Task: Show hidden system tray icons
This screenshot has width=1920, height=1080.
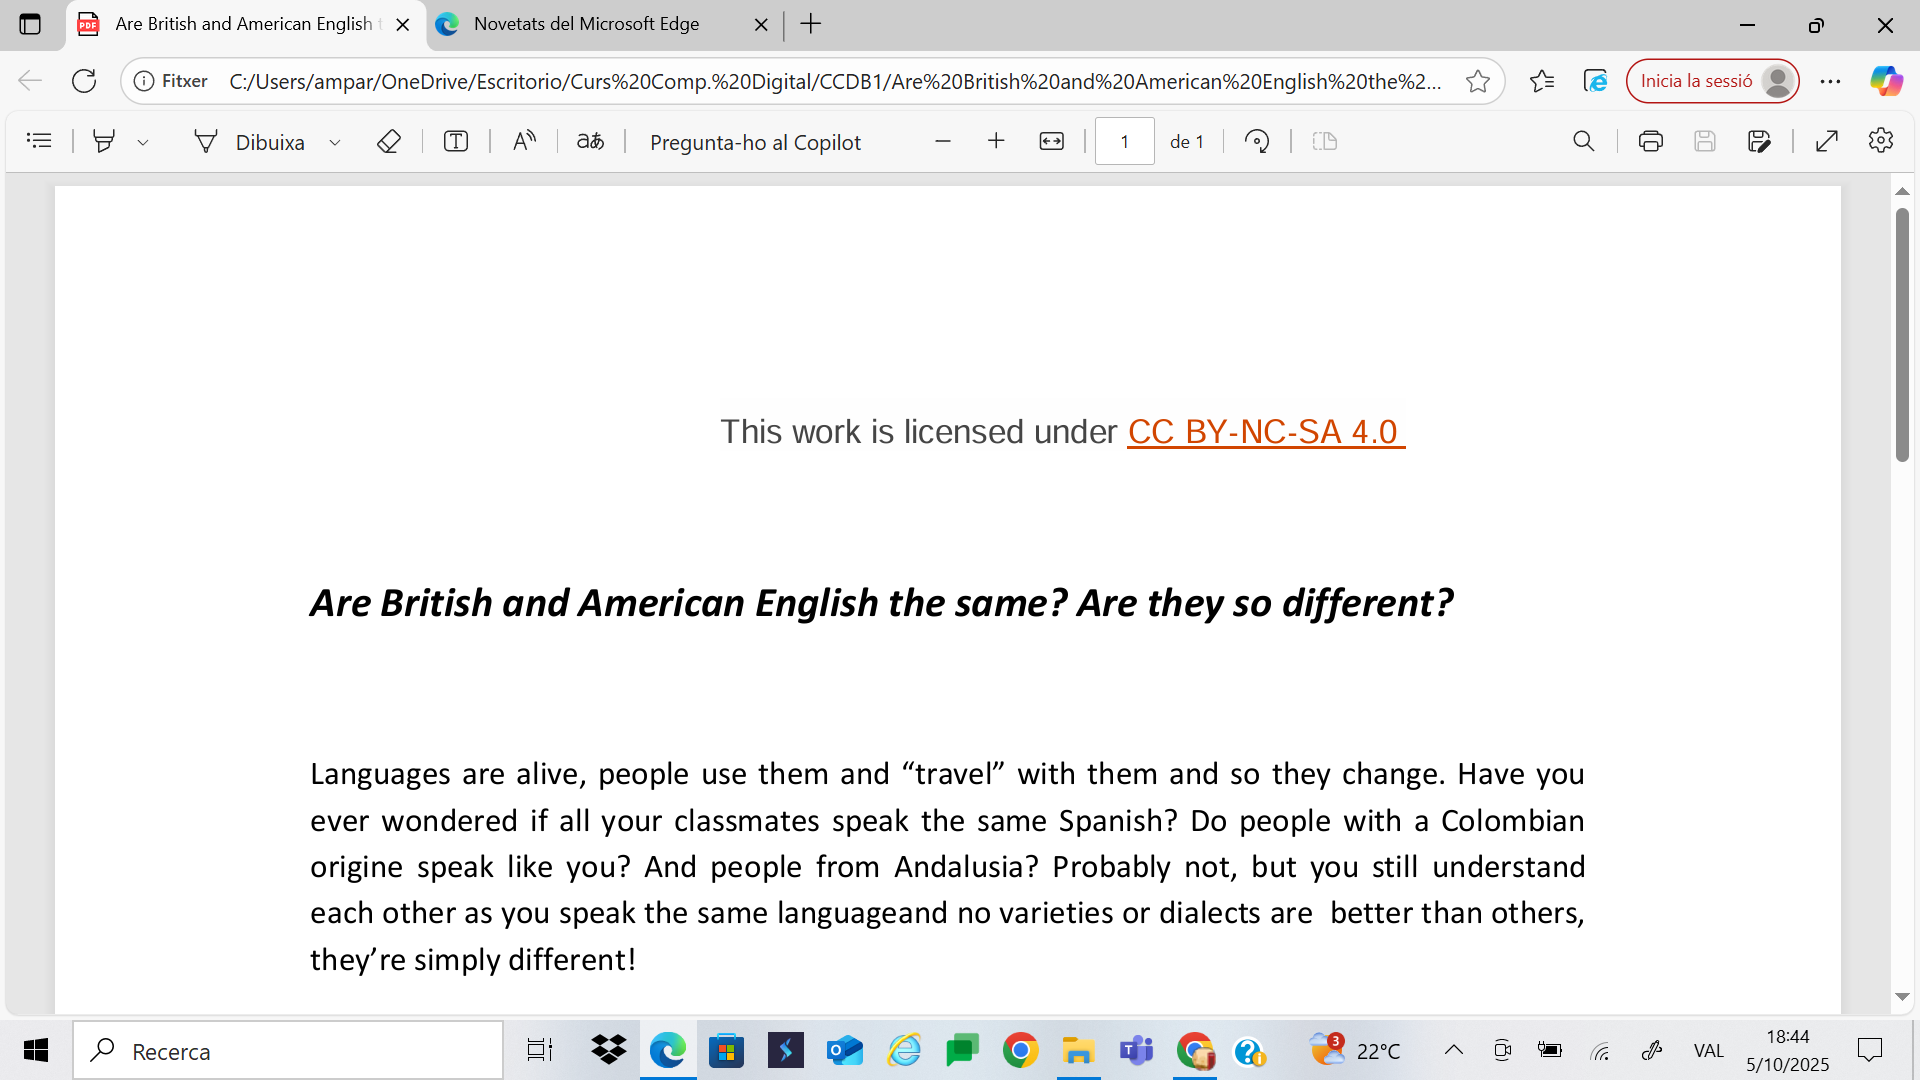Action: 1453,1050
